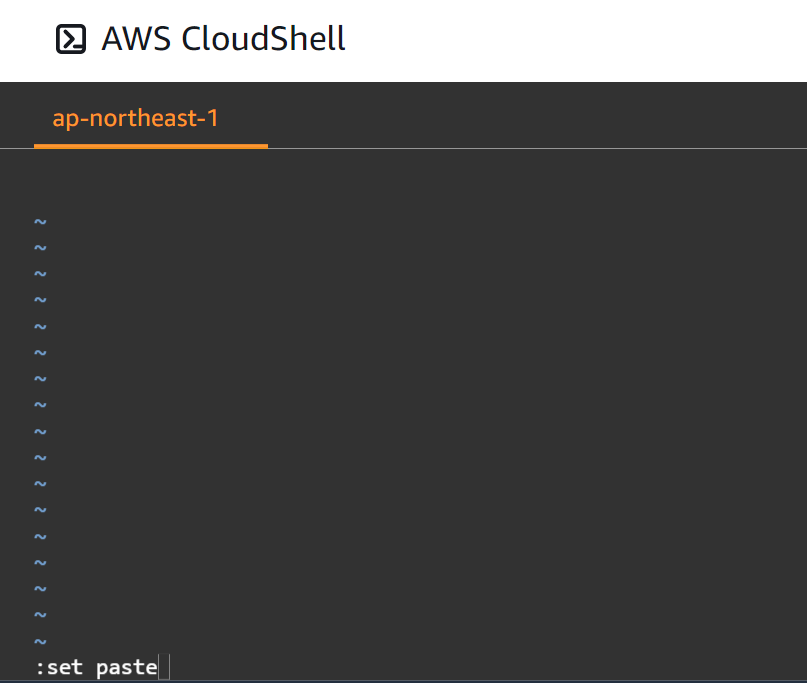Click the blinking block cursor after paste
The width and height of the screenshot is (807, 683).
[164, 666]
